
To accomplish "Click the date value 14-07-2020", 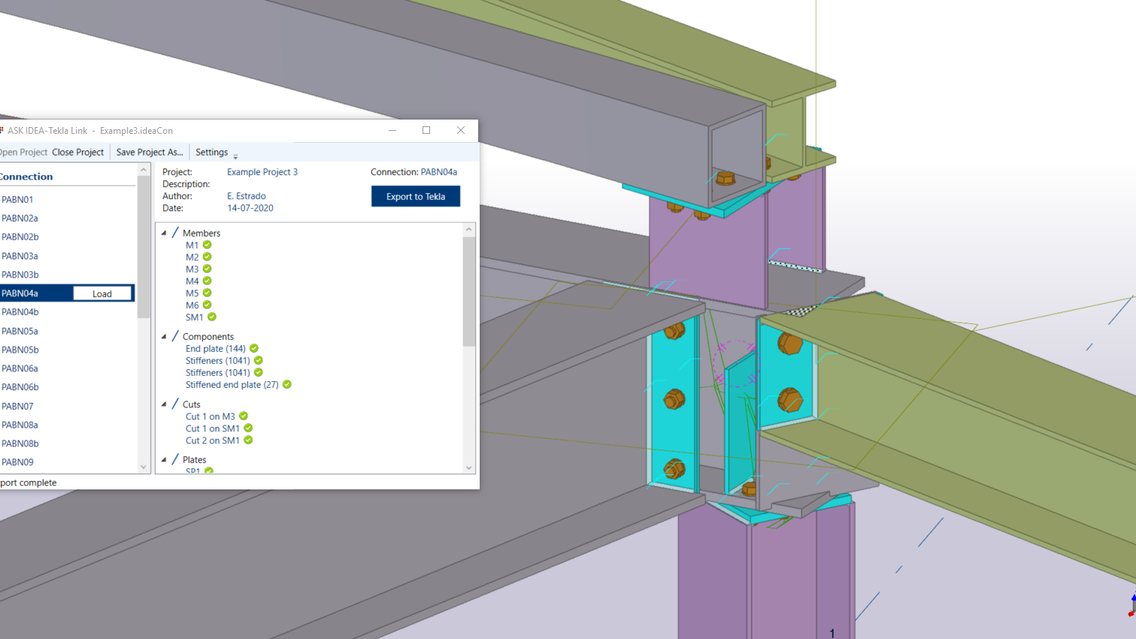I will point(250,208).
